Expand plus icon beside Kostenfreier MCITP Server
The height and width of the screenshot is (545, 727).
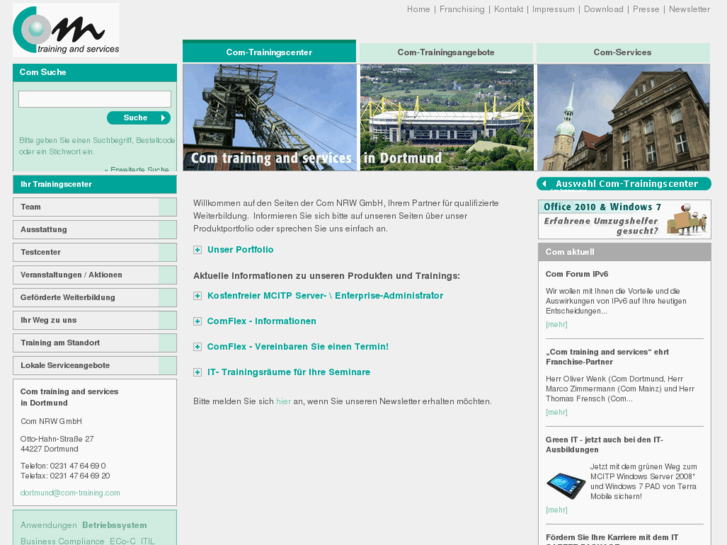[x=198, y=296]
